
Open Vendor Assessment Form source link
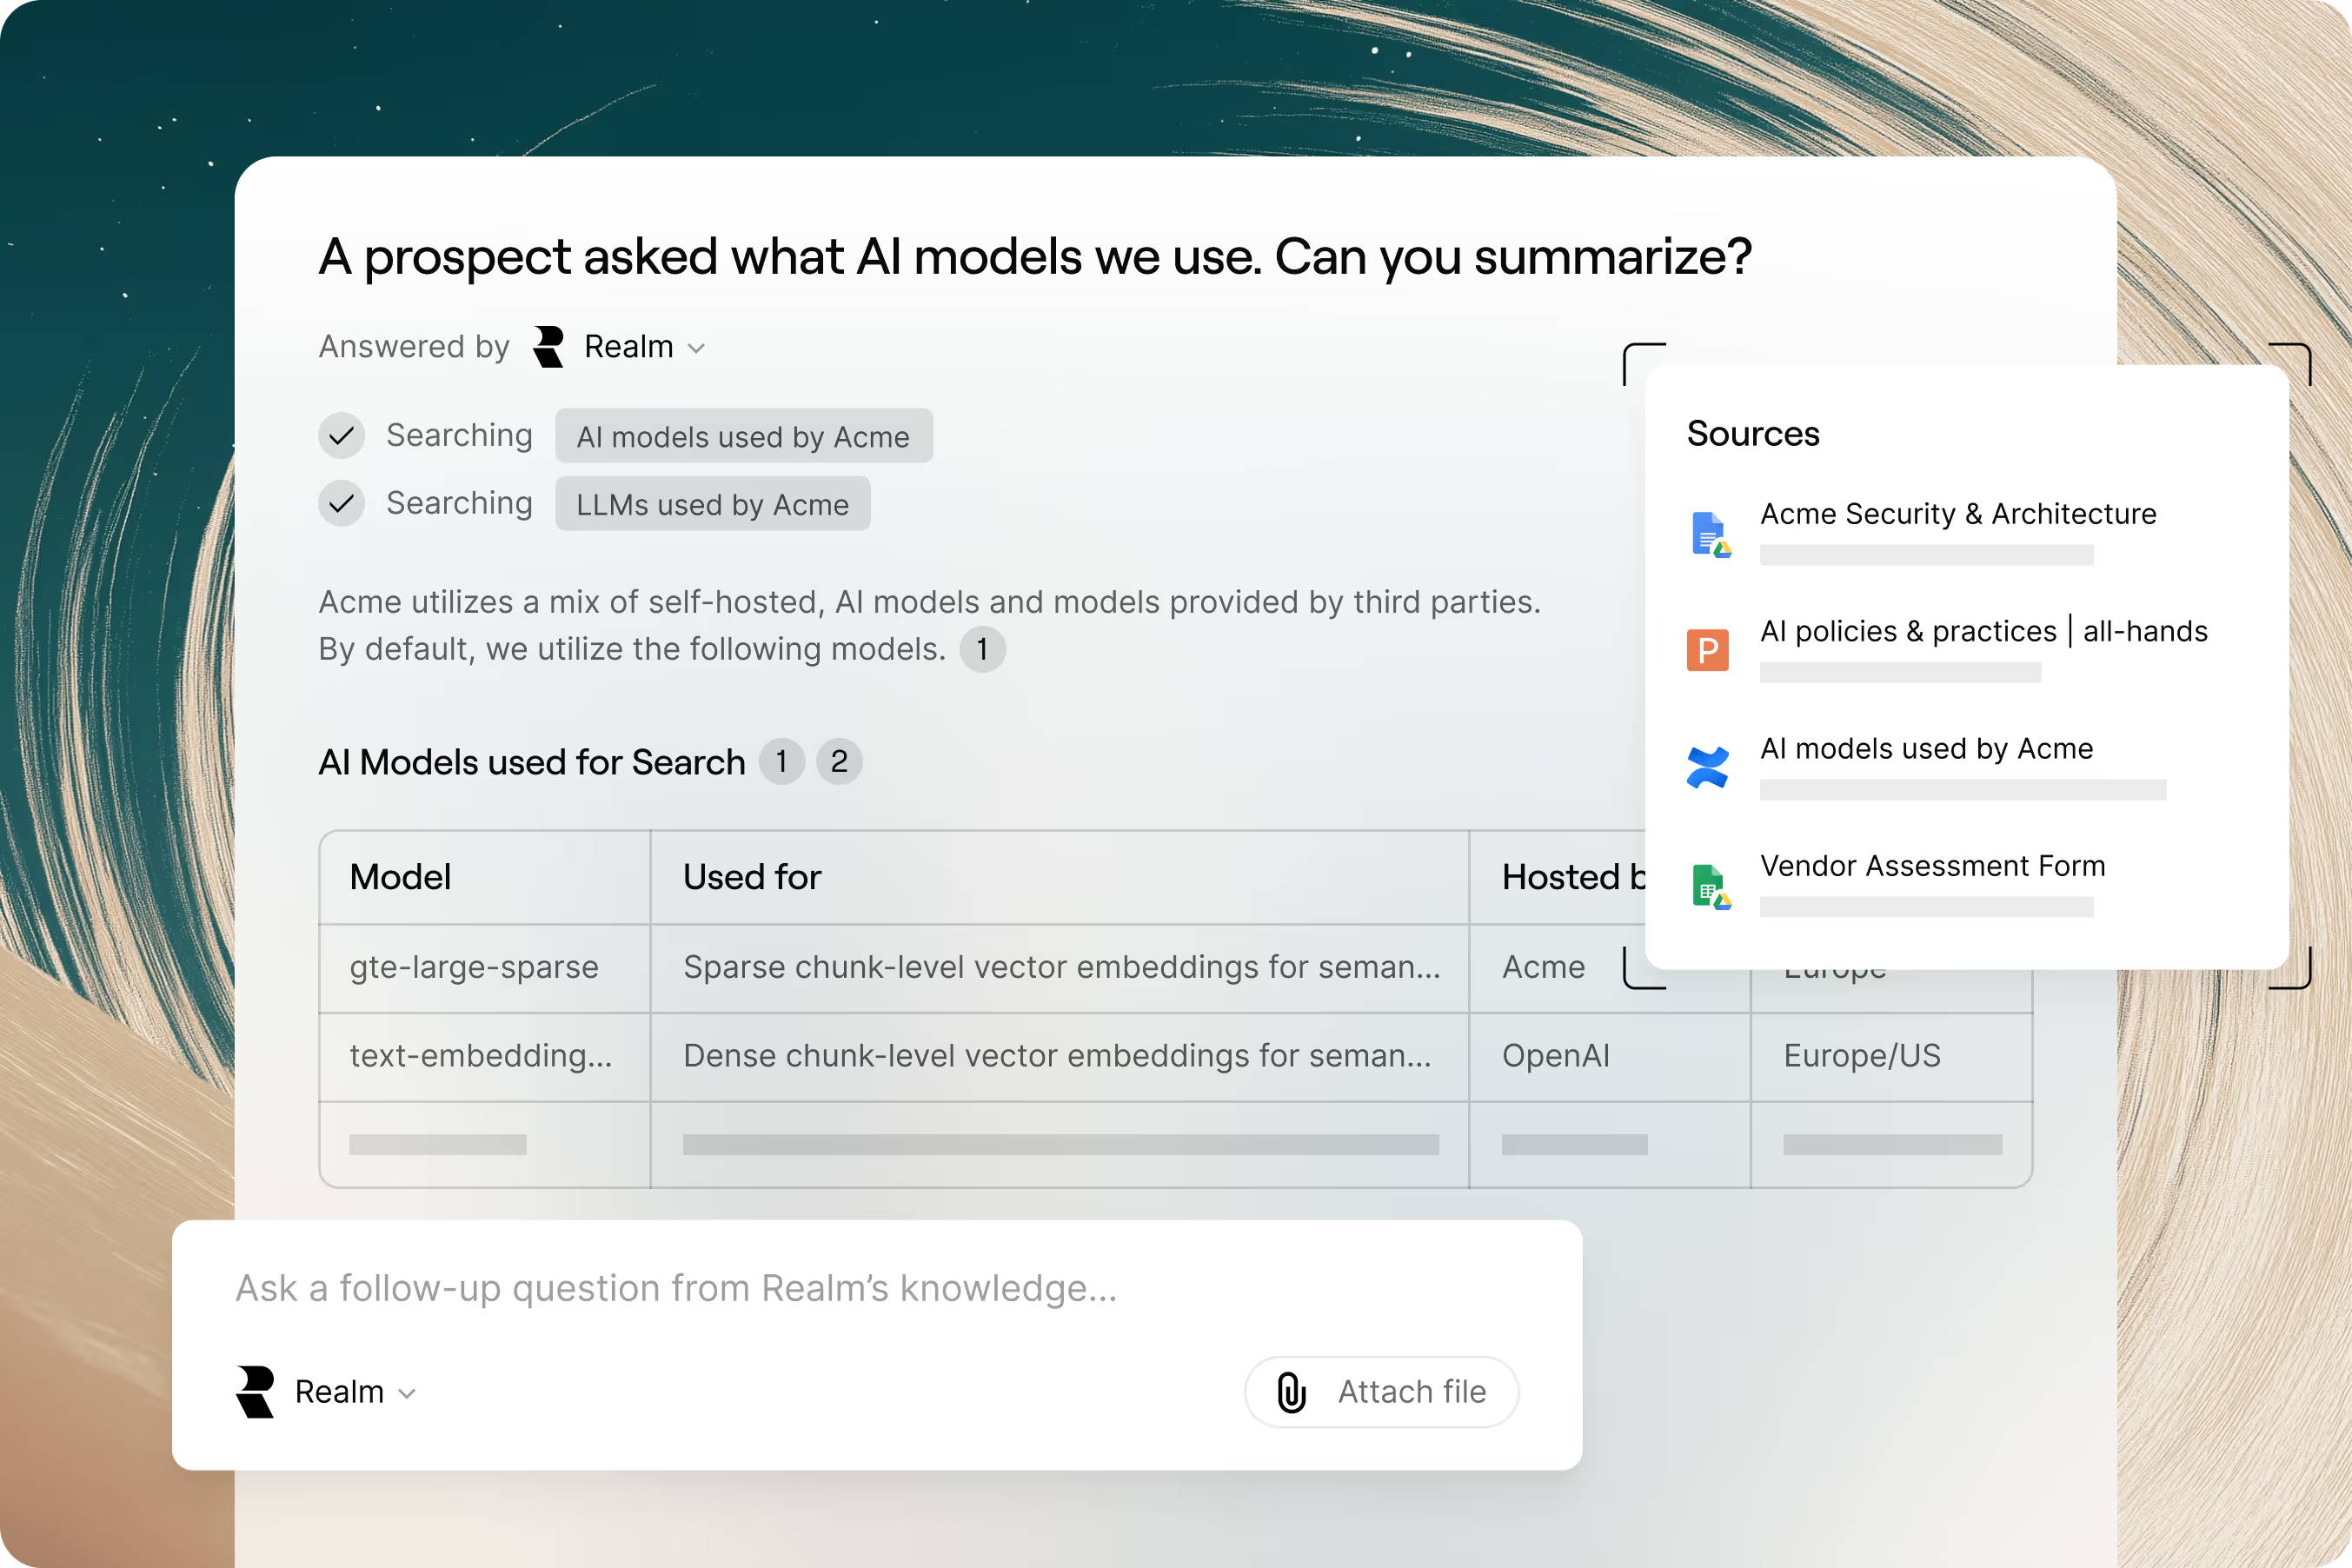pyautogui.click(x=1932, y=866)
